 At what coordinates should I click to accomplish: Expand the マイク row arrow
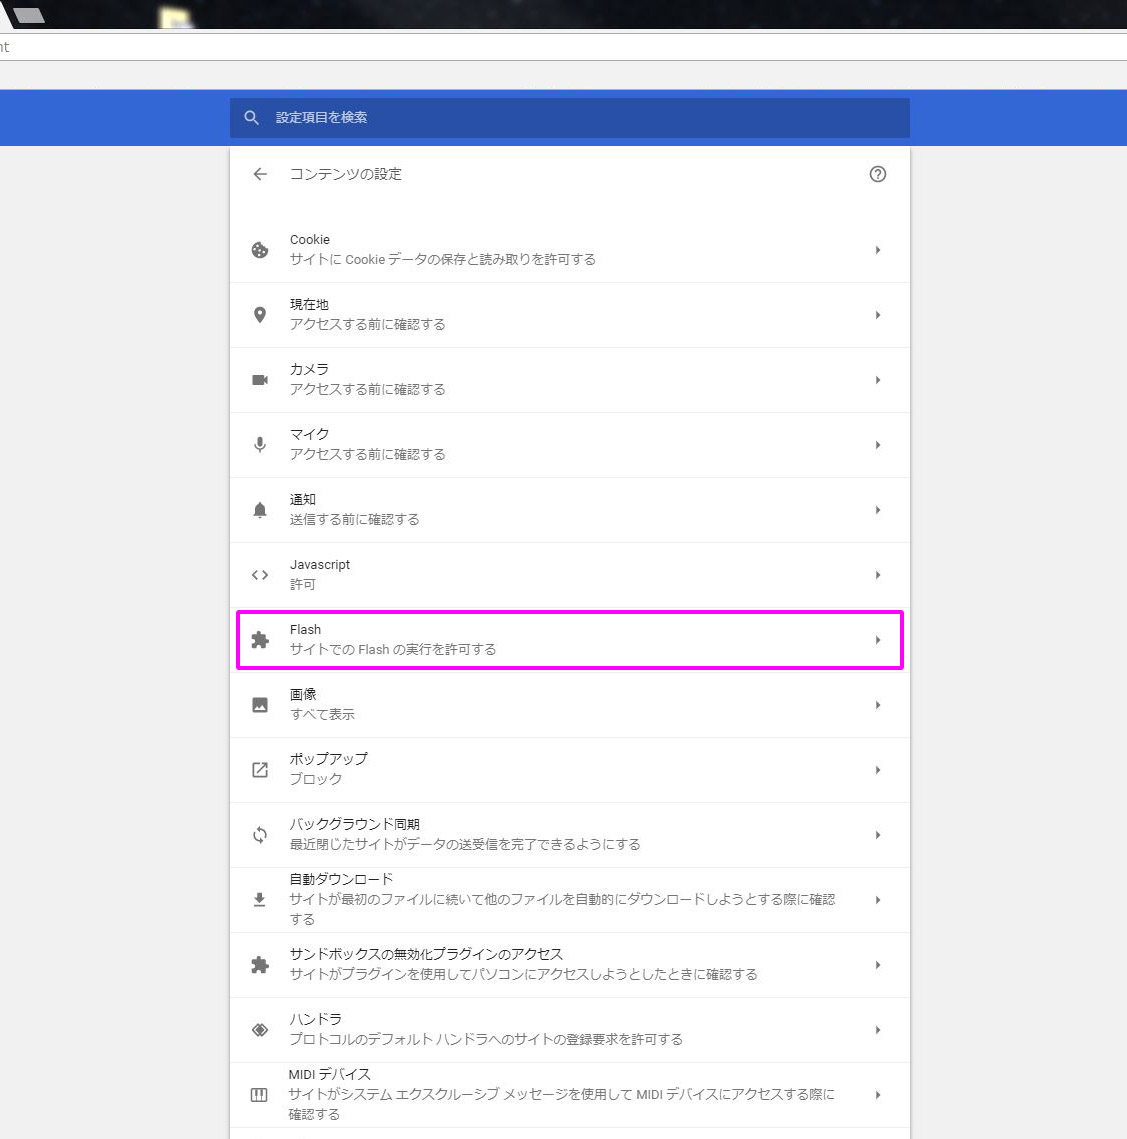pos(878,445)
